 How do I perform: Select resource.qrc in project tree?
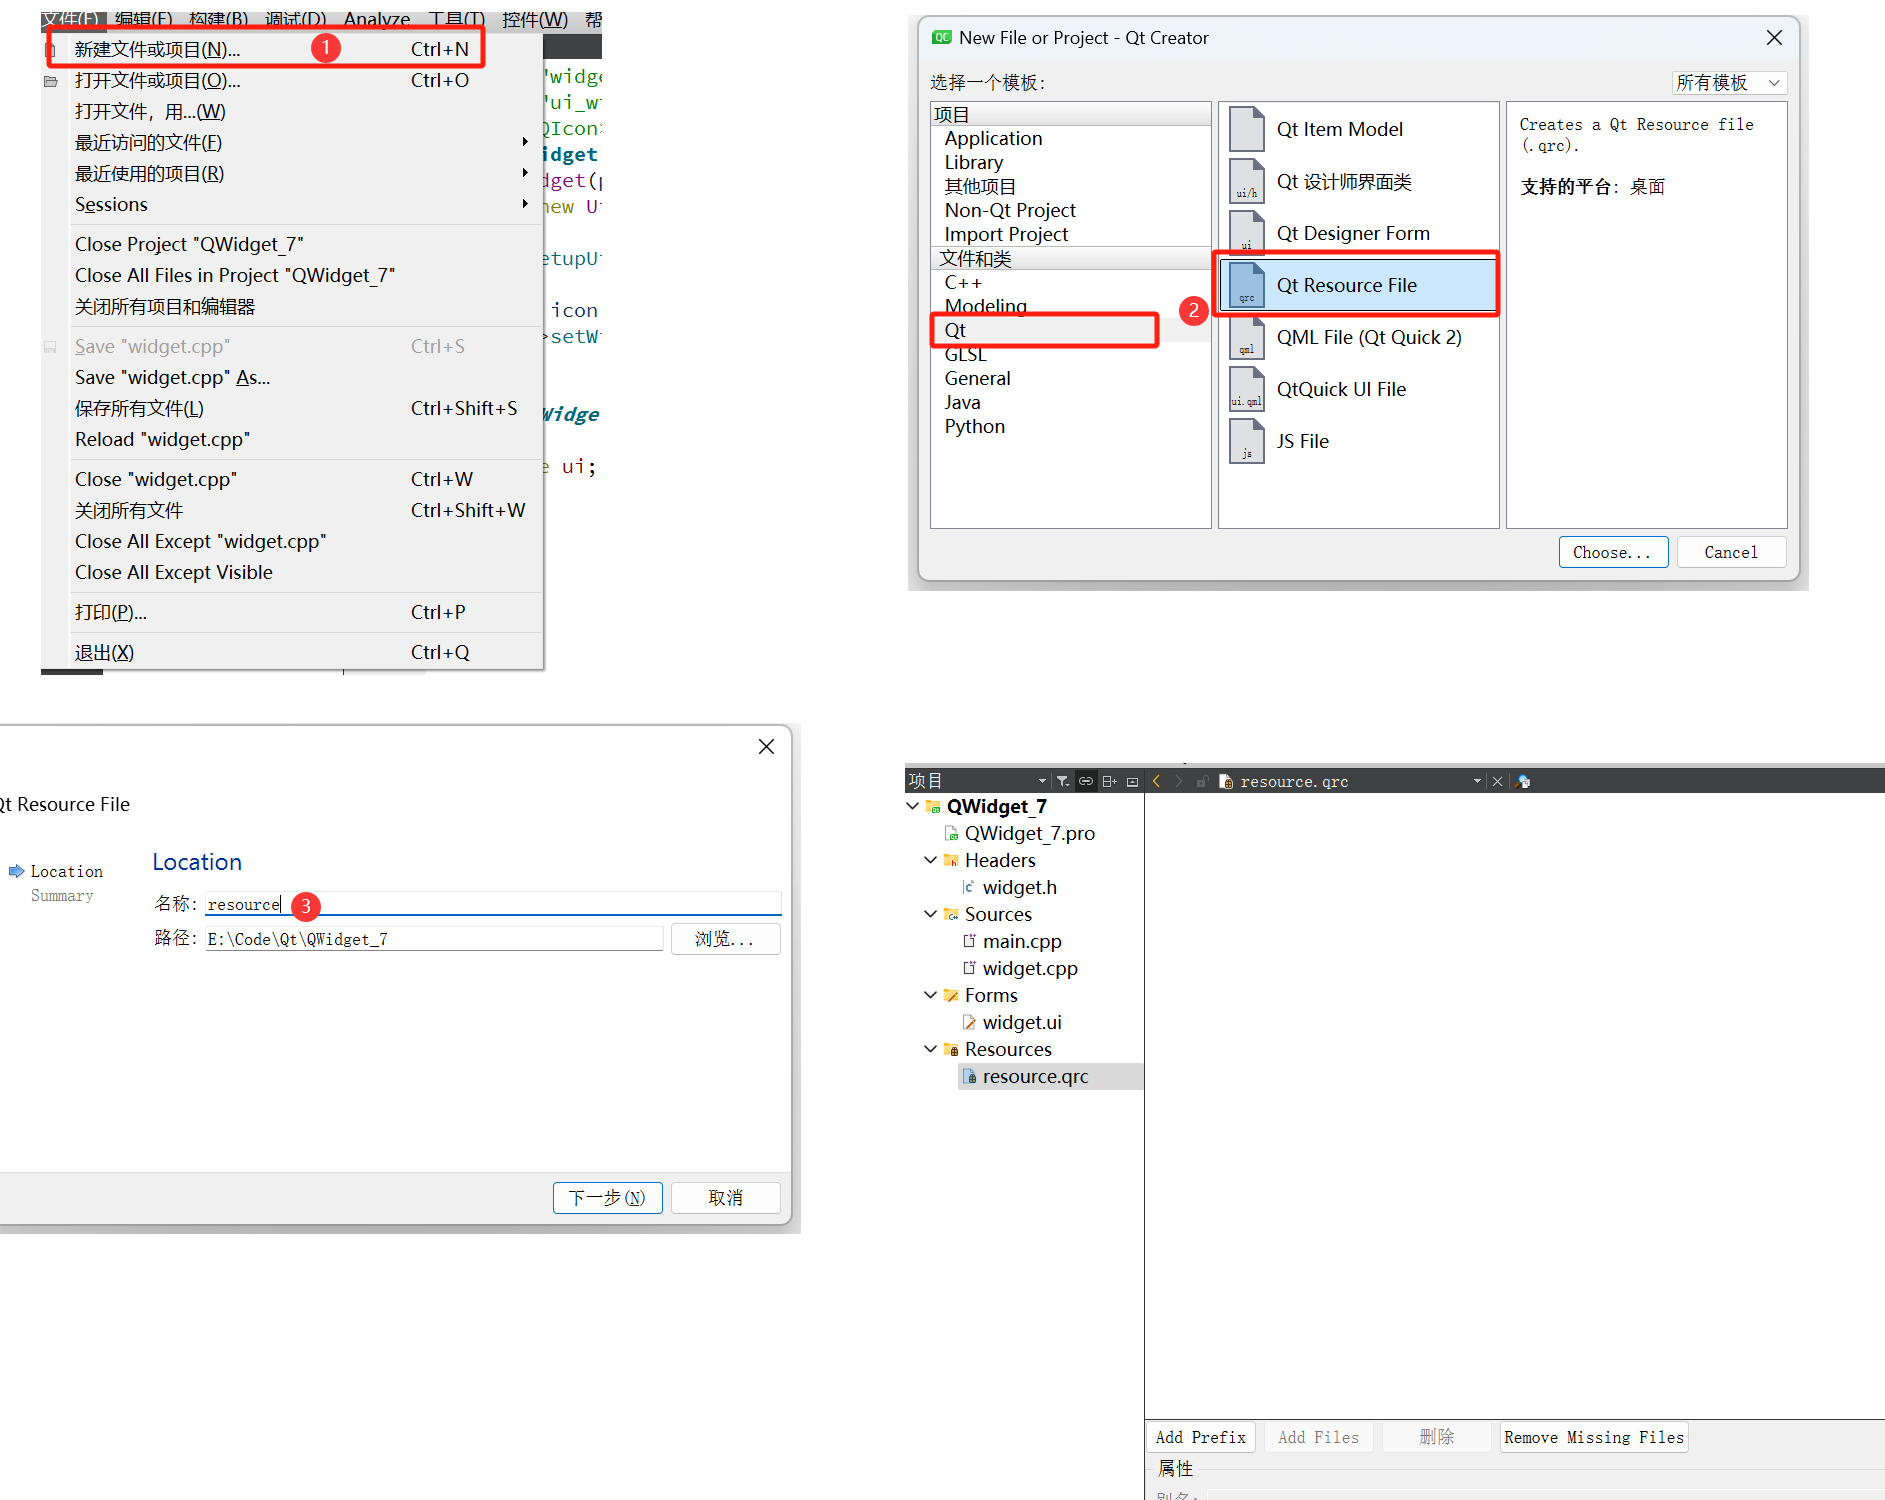tap(1035, 1076)
